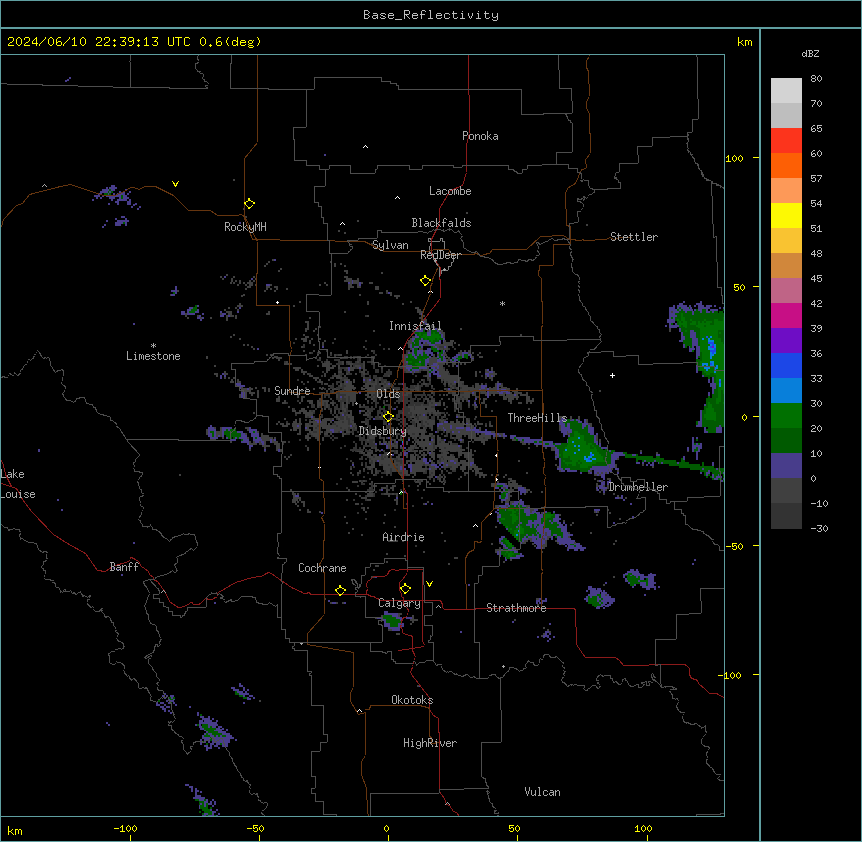Screen dimensions: 862x842
Task: Click the yellow V marker northeast of Calgary
Action: click(429, 584)
